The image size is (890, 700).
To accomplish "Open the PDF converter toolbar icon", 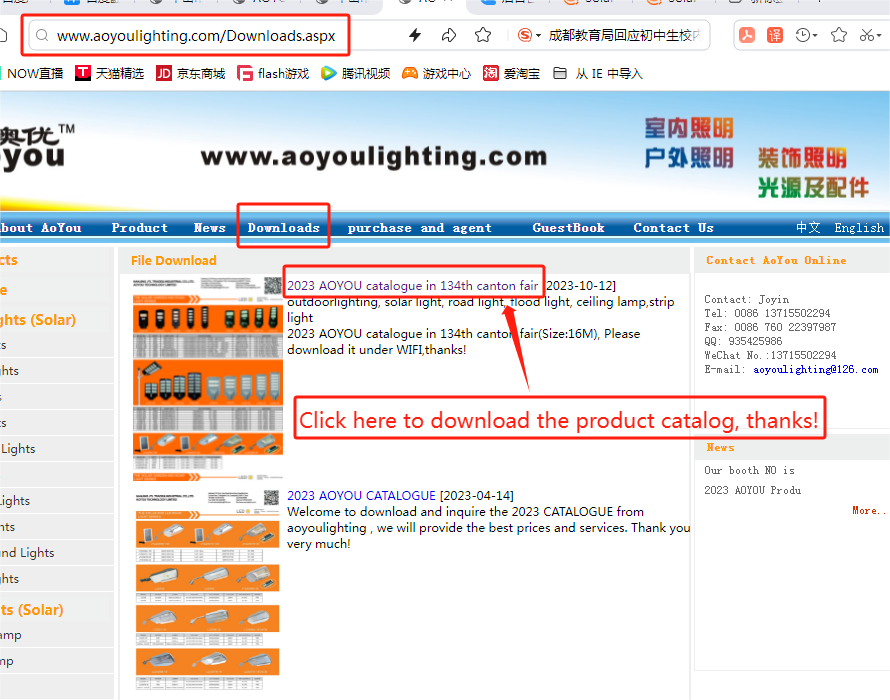I will [x=747, y=36].
